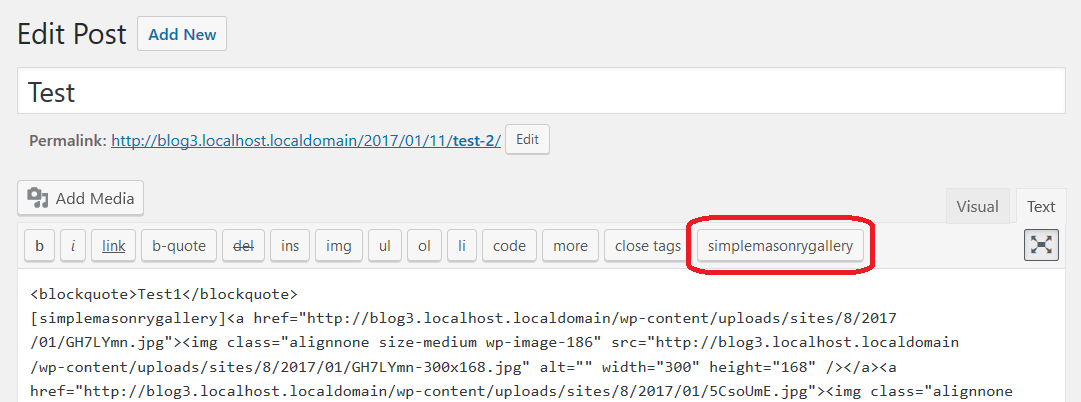Viewport: 1081px width, 402px height.
Task: Click the Edit Post page heading
Action: point(72,34)
